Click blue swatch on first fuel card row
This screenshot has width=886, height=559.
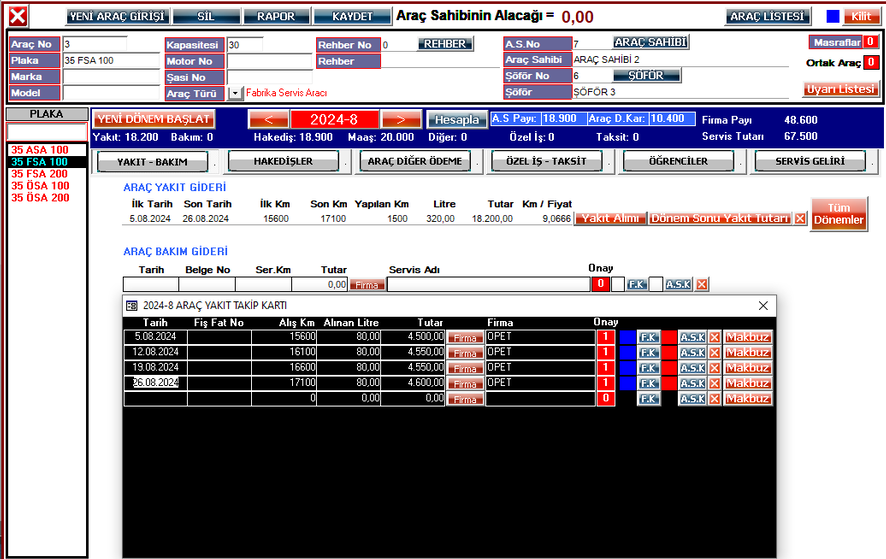point(627,338)
